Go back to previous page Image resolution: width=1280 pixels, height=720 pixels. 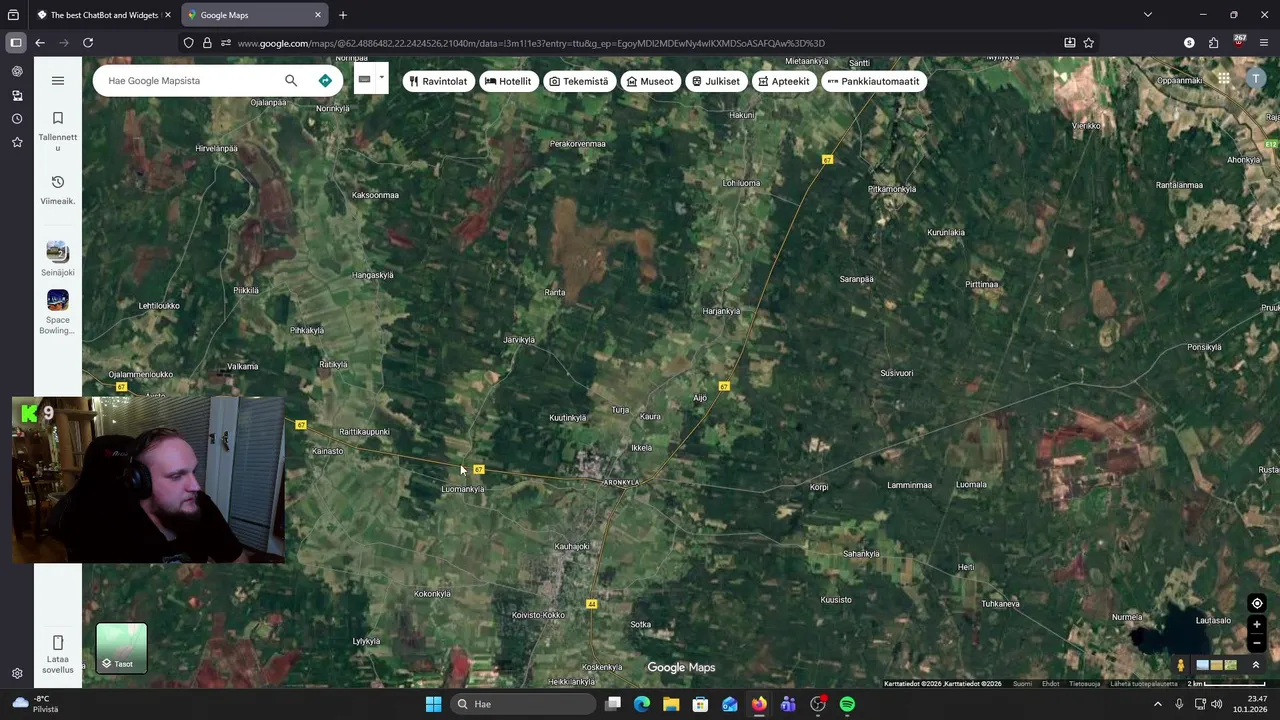tap(40, 43)
